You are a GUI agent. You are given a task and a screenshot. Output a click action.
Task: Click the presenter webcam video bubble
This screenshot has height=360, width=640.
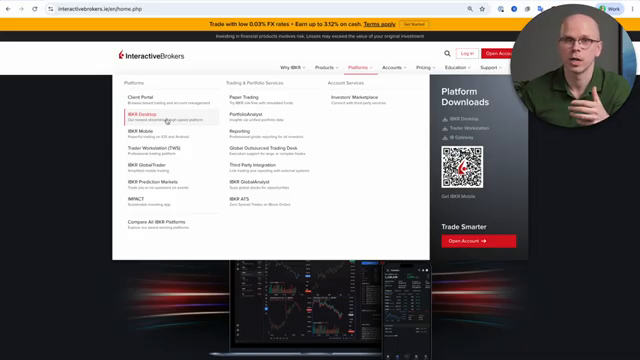tap(573, 65)
